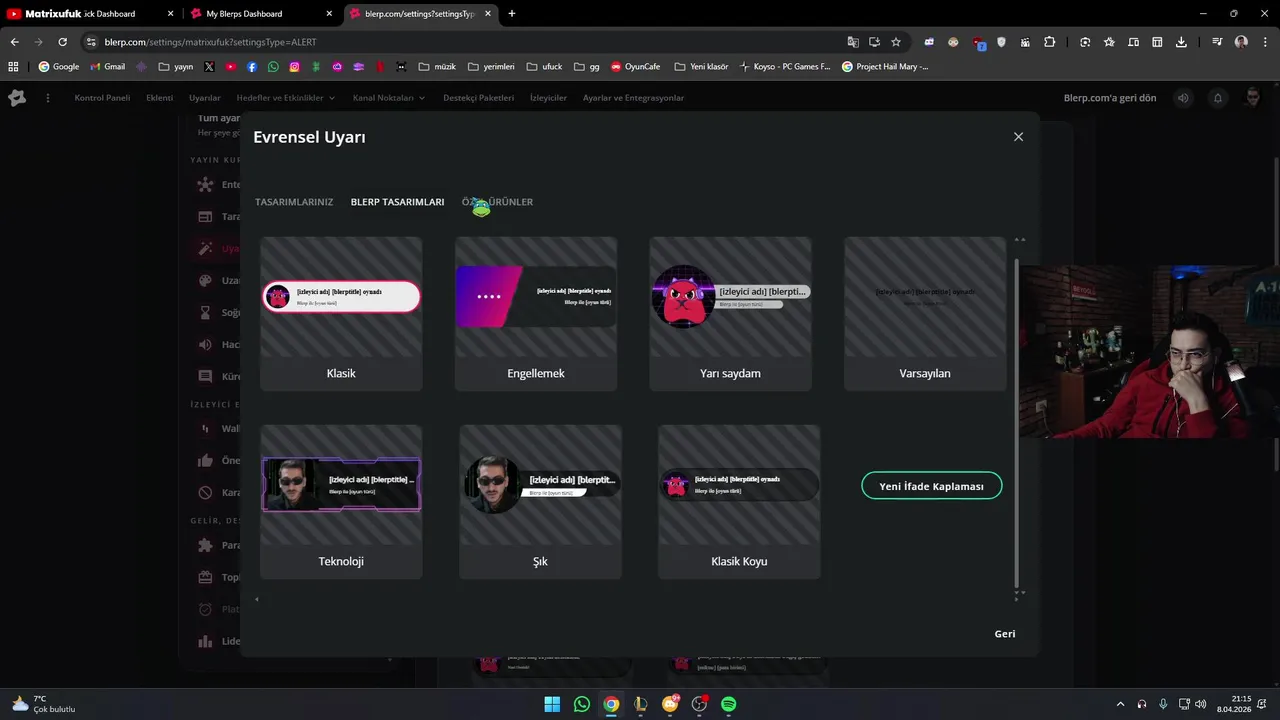Image resolution: width=1280 pixels, height=720 pixels.
Task: Select the Klasik Koyu design
Action: point(739,502)
